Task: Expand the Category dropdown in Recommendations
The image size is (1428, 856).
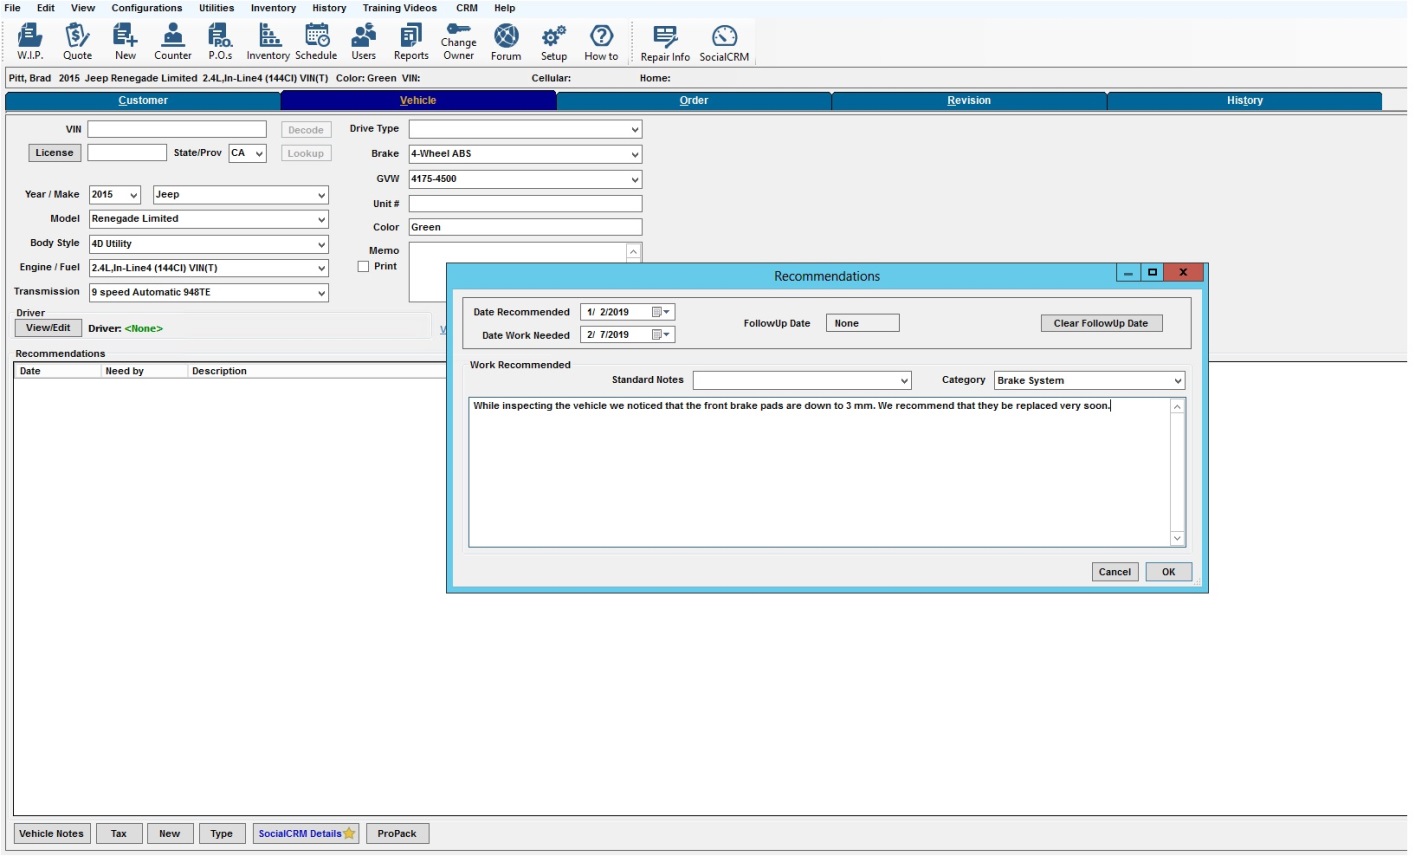Action: (x=1177, y=381)
